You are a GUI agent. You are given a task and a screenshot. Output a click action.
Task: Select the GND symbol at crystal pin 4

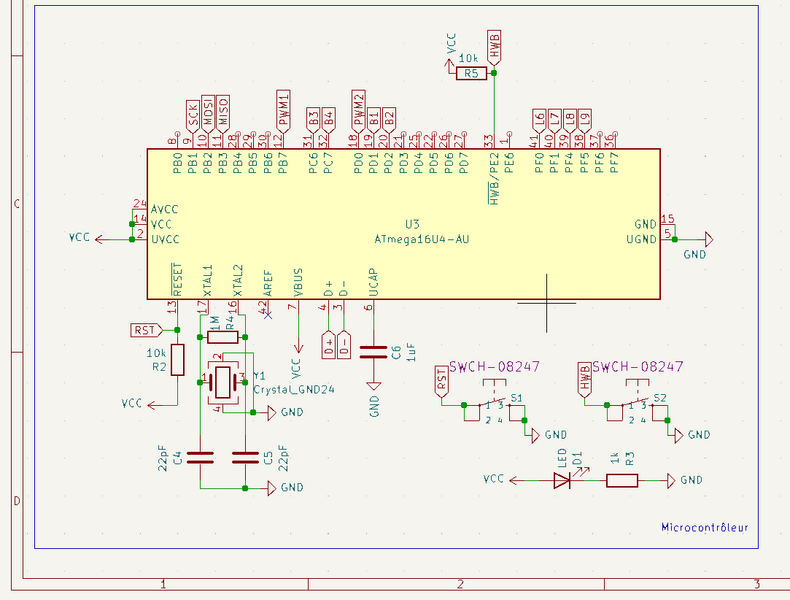pos(271,413)
